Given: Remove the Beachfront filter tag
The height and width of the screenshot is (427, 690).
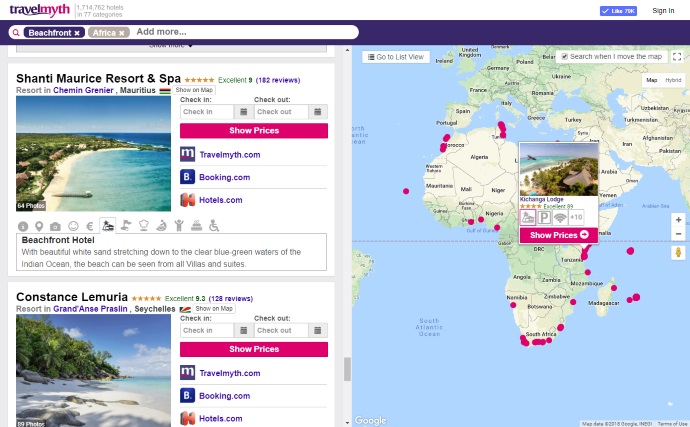Looking at the screenshot, I should (77, 33).
